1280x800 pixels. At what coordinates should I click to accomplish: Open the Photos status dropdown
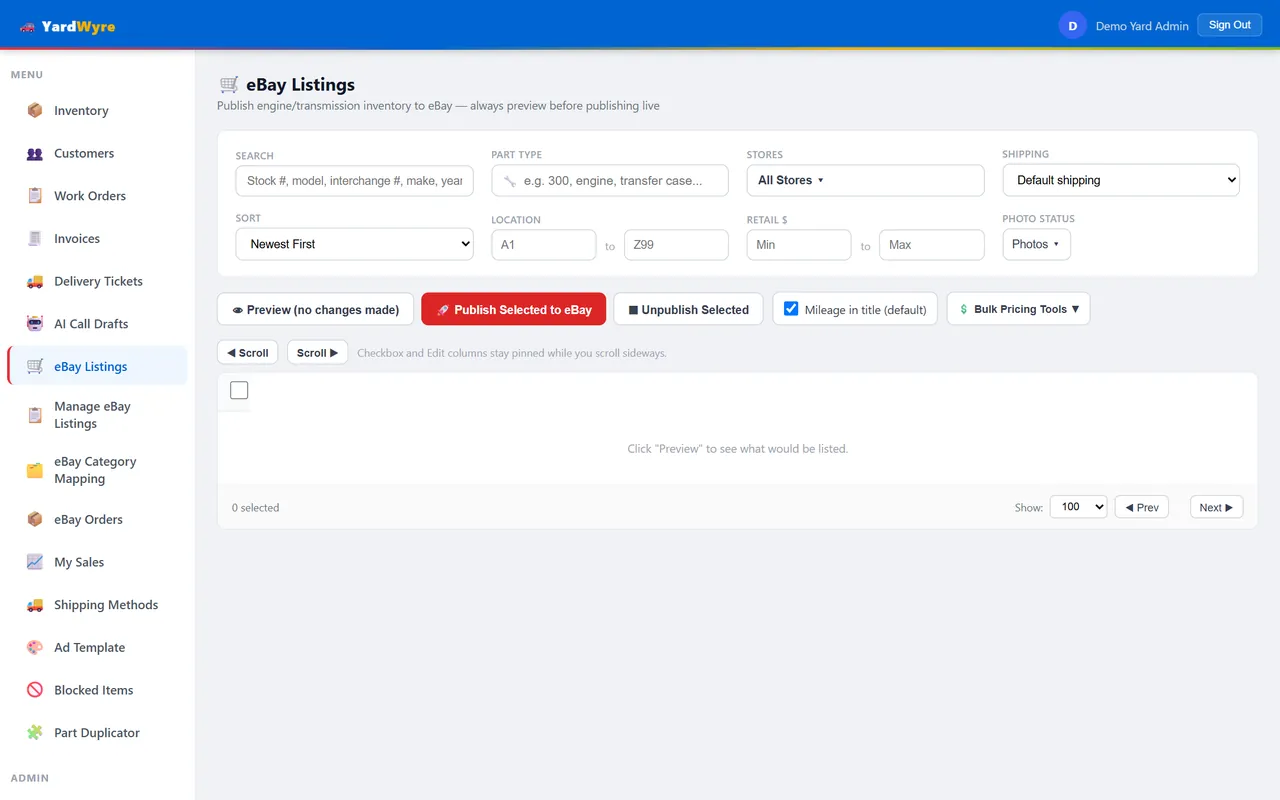coord(1036,244)
